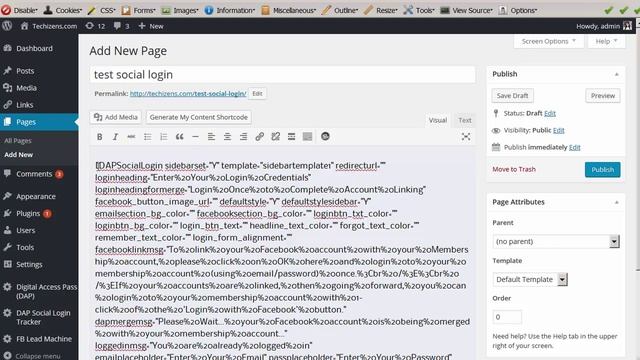Click Generate My Content Shortcode button
The image size is (640, 360).
pyautogui.click(x=199, y=117)
